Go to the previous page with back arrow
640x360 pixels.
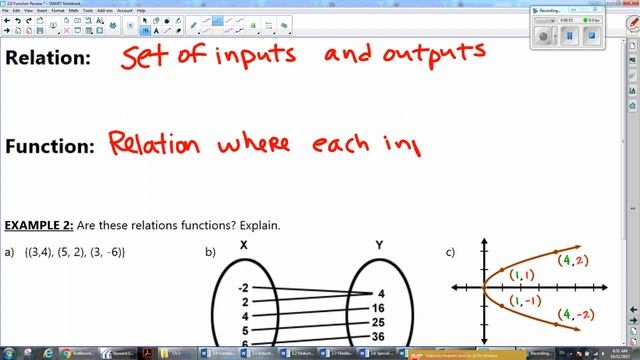coord(7,21)
